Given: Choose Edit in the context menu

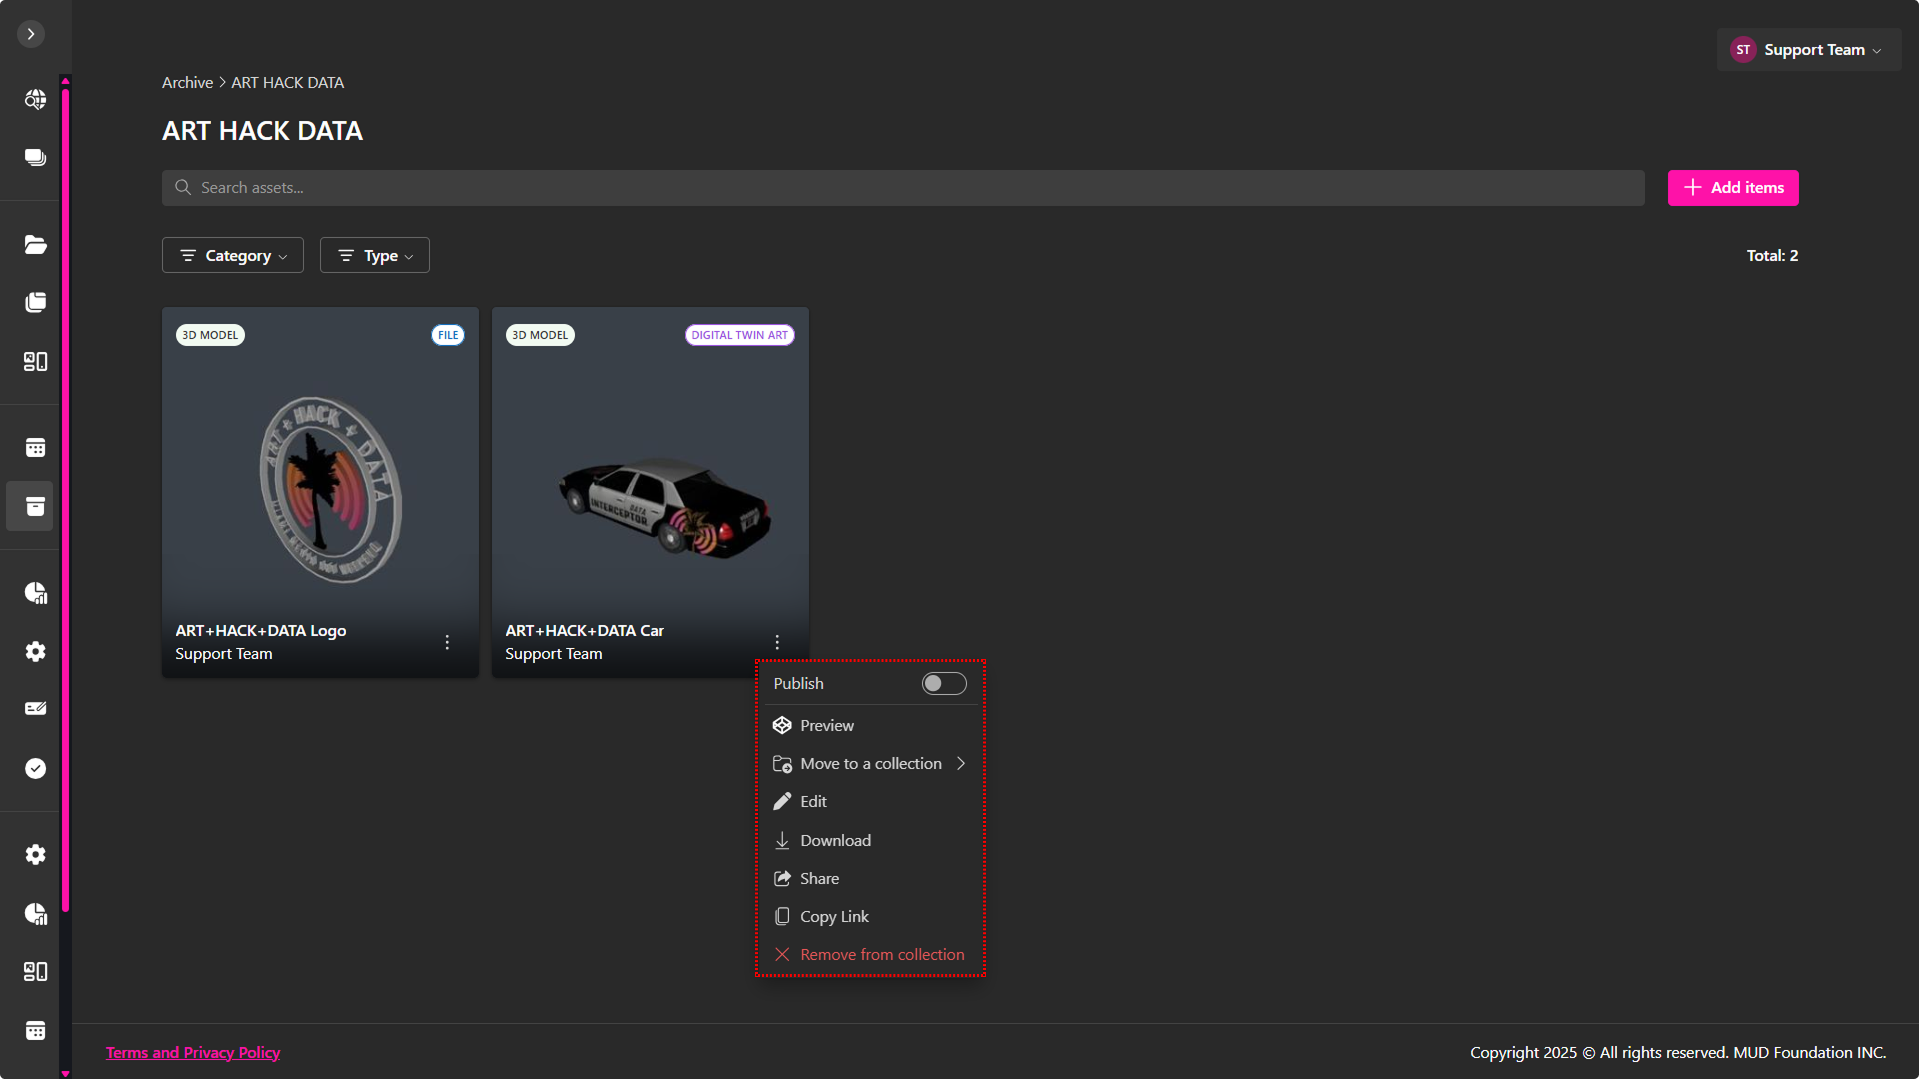Looking at the screenshot, I should click(813, 802).
